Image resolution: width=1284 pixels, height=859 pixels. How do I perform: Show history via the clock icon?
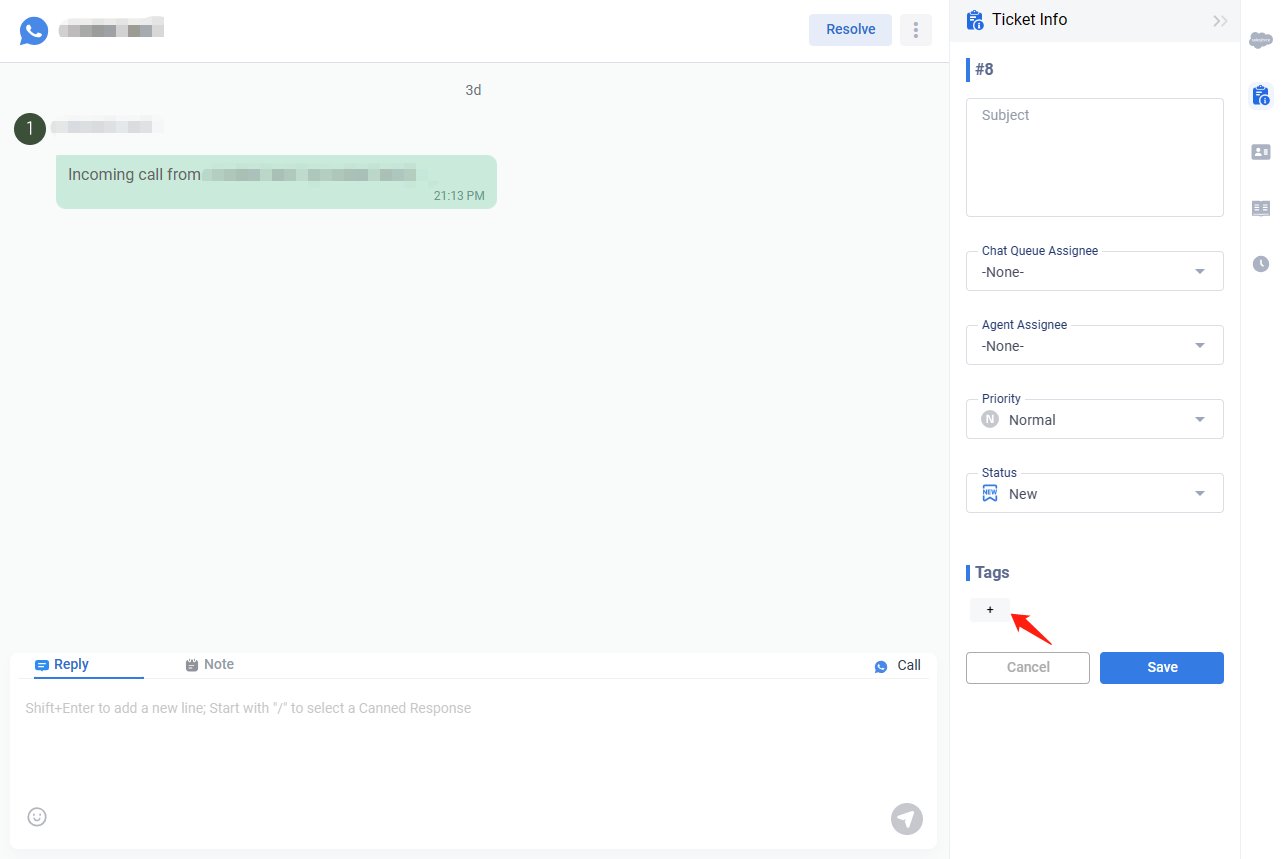(x=1261, y=264)
